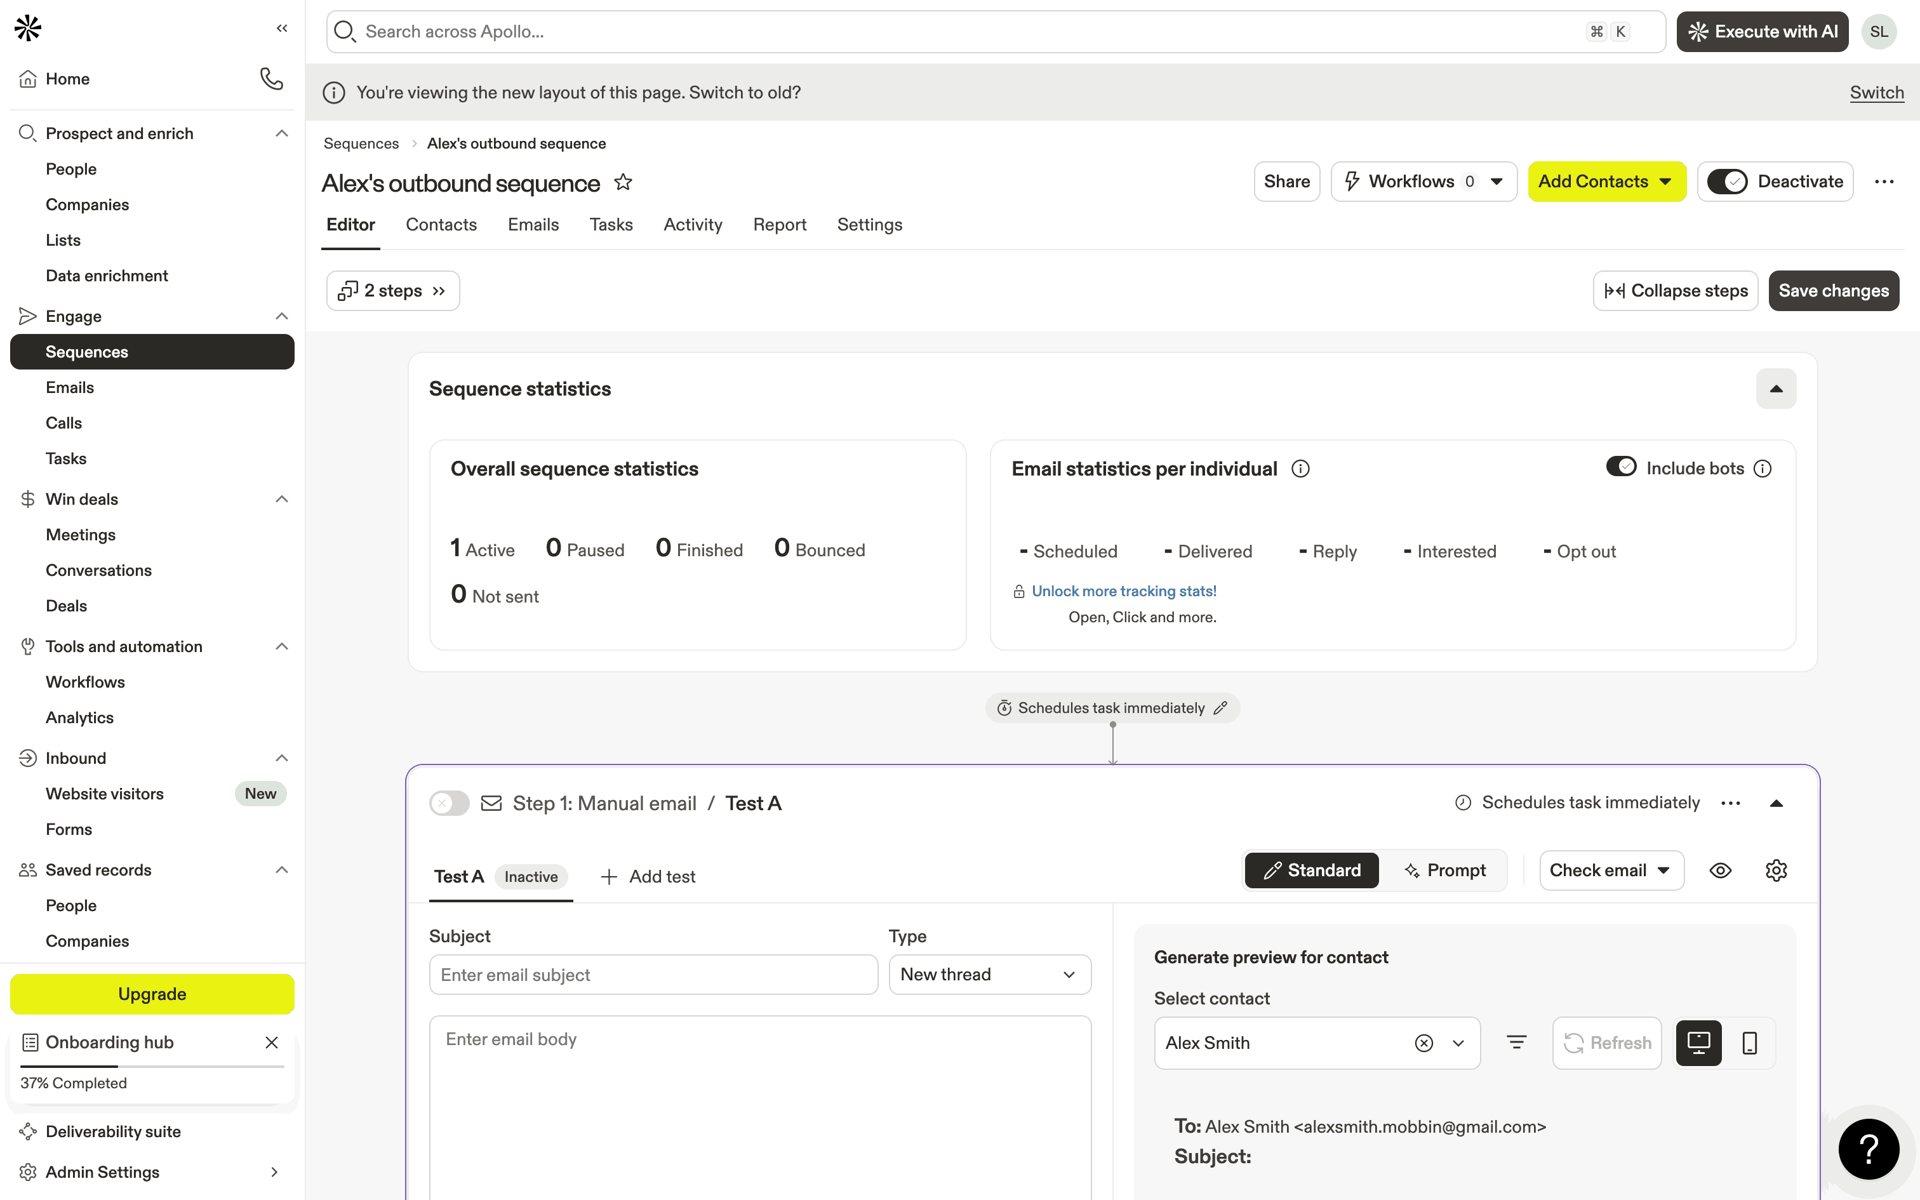
Task: Collapse the sidebar with double-chevron icon
Action: point(282,28)
